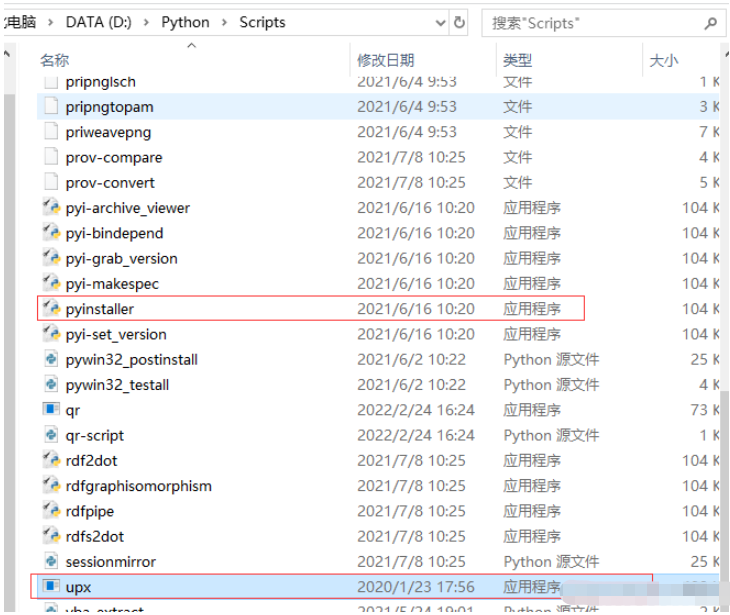Expand the chevron before DATA (D:)
Screen dimensions: 730x615
click(x=50, y=22)
